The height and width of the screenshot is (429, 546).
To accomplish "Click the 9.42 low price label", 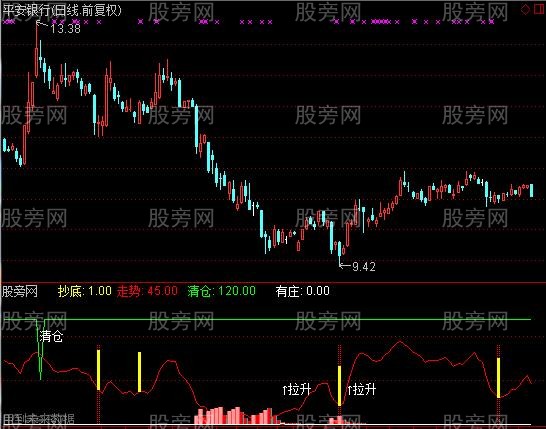I will coord(364,267).
